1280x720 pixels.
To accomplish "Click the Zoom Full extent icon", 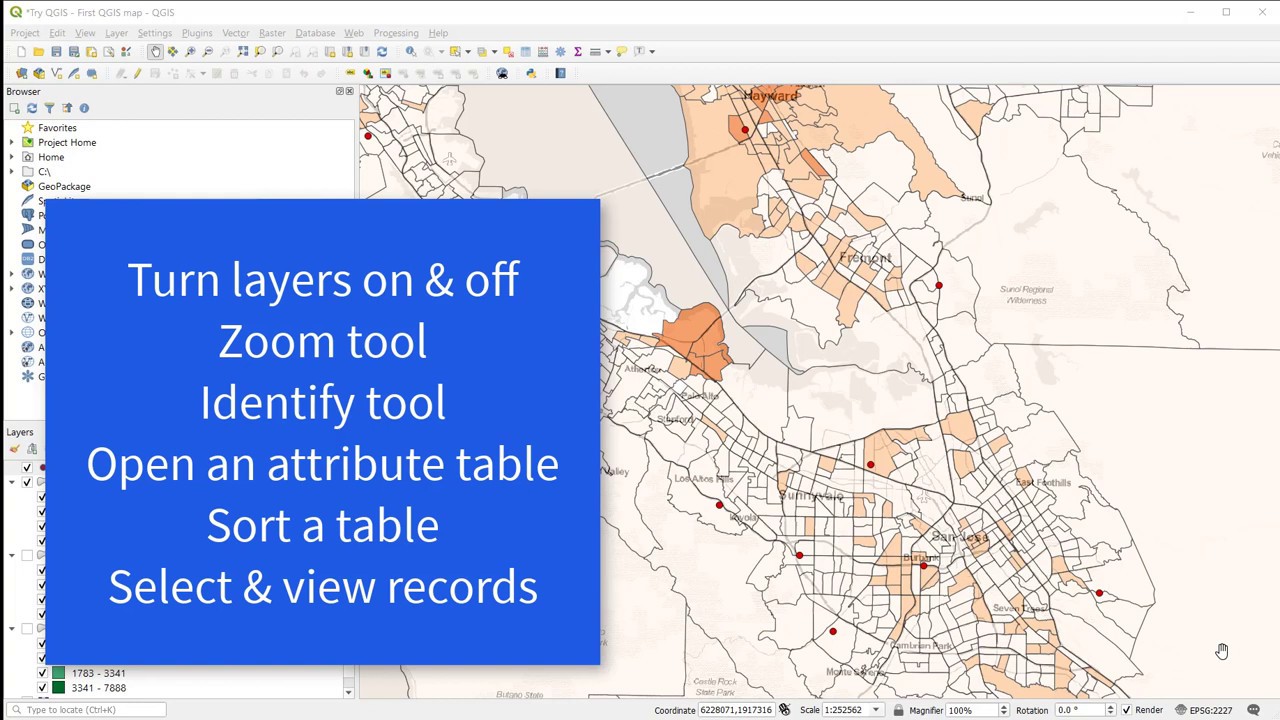I will (243, 51).
